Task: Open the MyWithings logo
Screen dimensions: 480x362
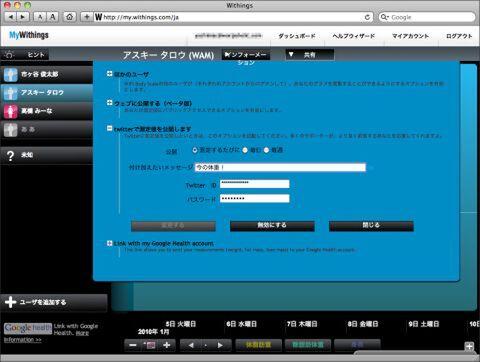Action: [29, 35]
